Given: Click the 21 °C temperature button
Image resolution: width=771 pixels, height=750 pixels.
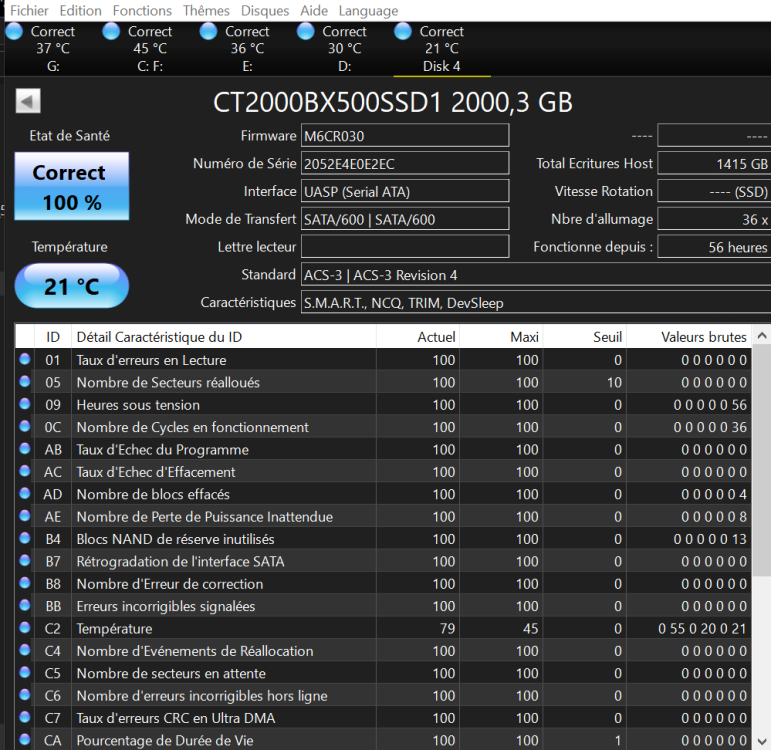Looking at the screenshot, I should pos(71,286).
